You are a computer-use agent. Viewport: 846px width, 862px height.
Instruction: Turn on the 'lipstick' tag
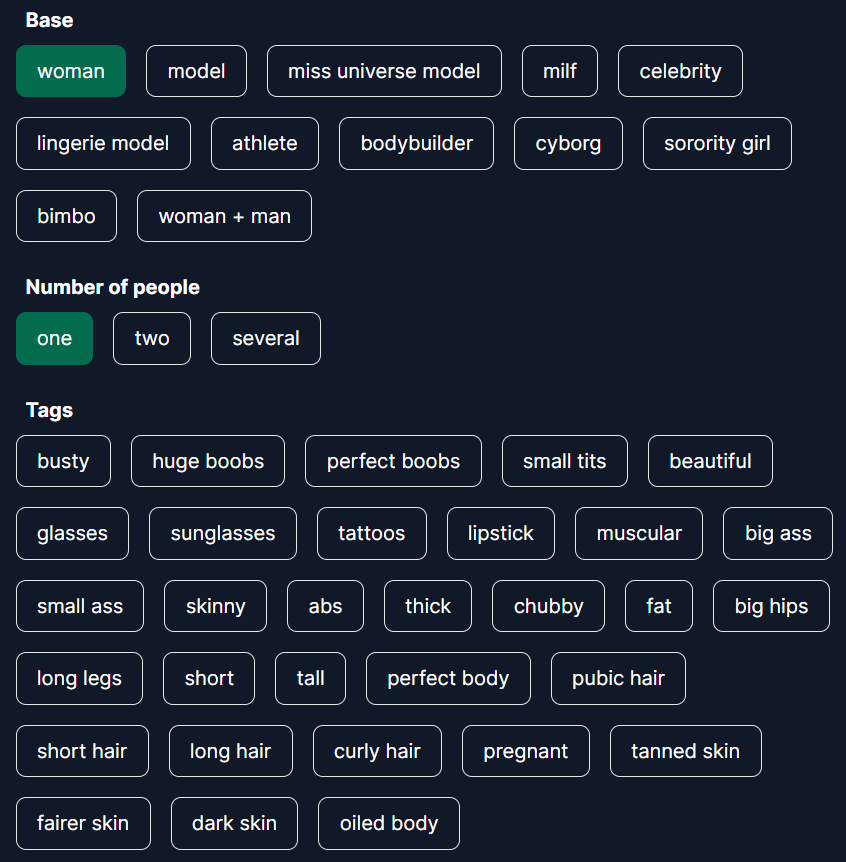[501, 533]
